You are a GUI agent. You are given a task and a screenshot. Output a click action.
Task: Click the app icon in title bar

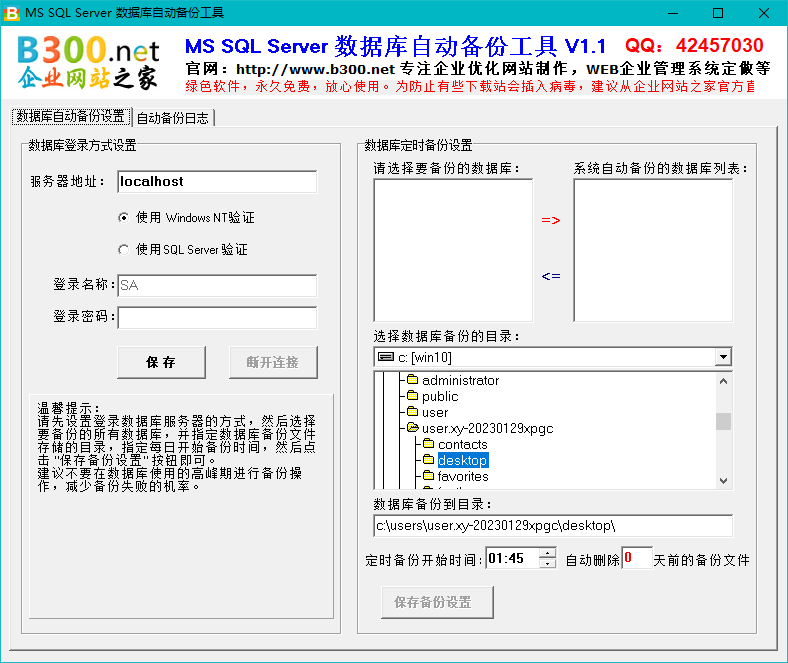coord(12,13)
